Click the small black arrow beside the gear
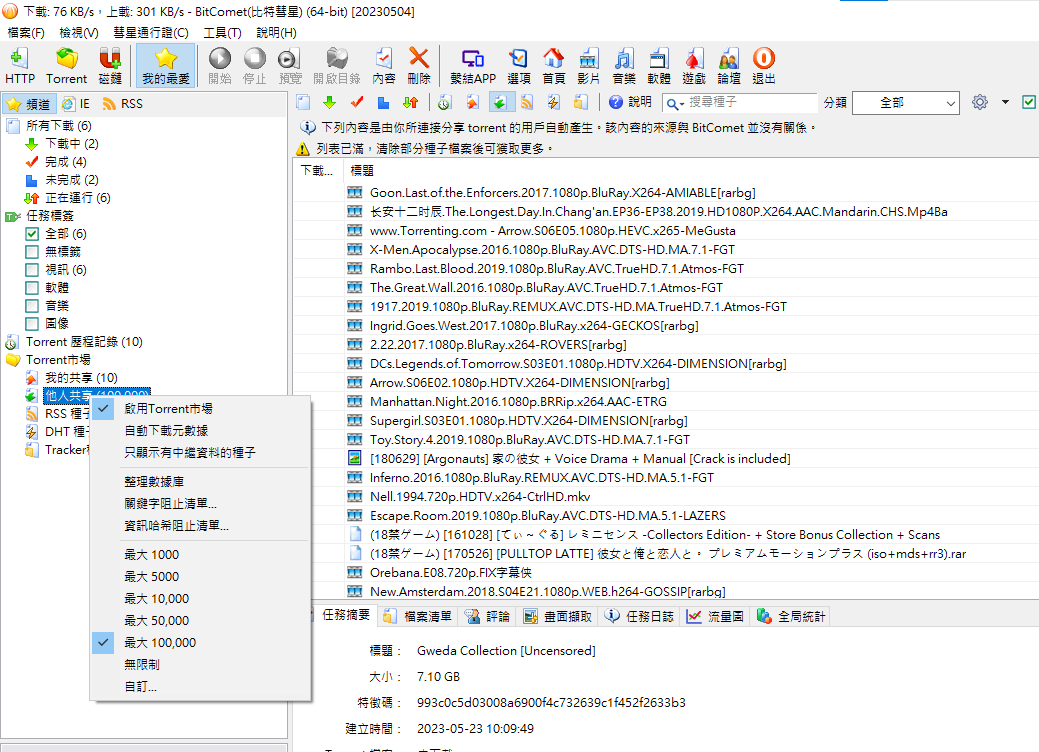The image size is (1039, 752). coord(1005,102)
